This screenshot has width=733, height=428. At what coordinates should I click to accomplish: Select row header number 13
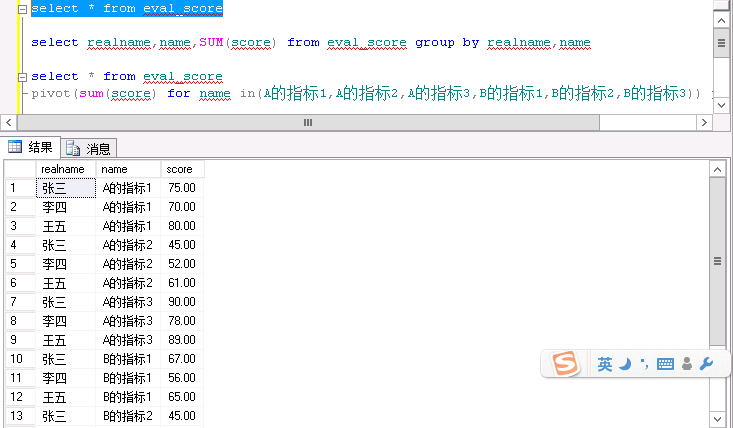[x=20, y=416]
